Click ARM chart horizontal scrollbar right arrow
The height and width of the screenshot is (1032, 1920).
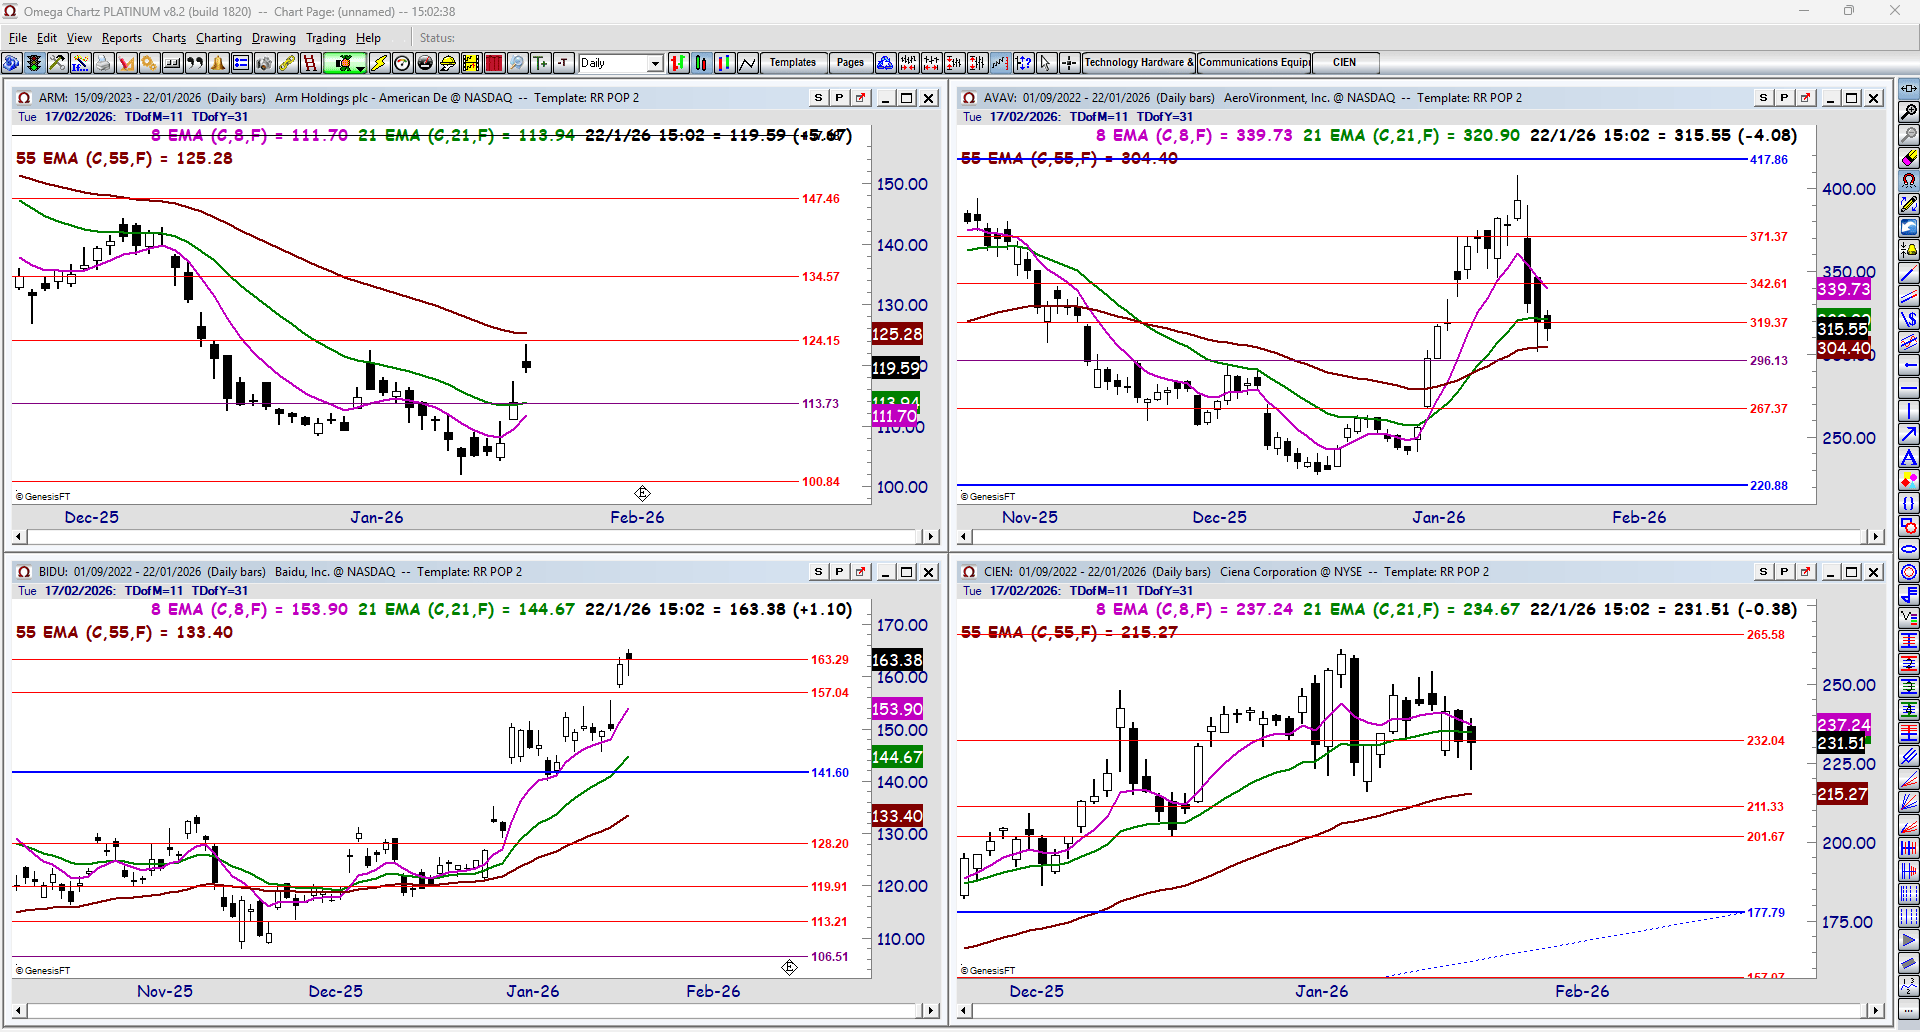[931, 537]
